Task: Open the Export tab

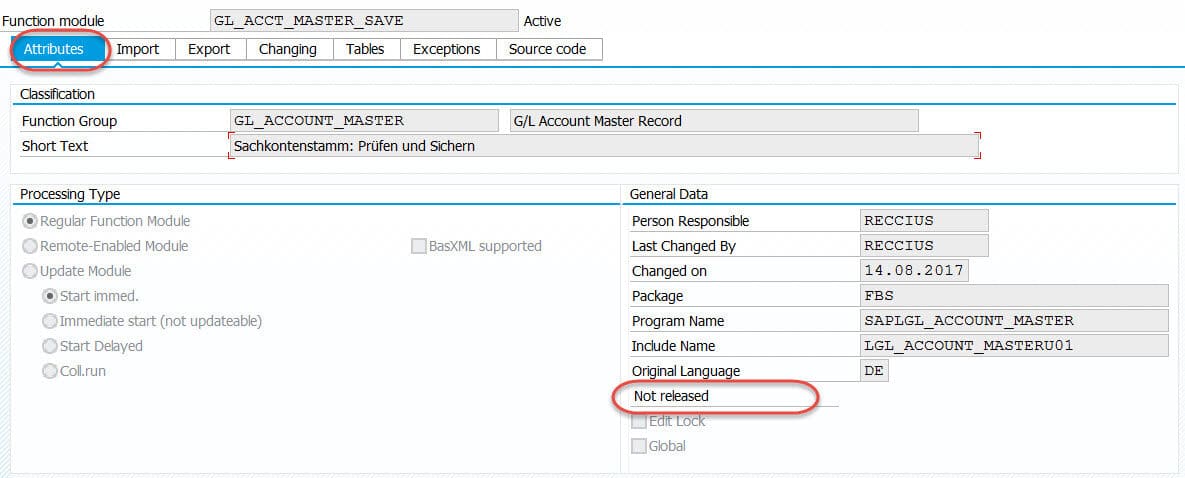Action: 209,49
